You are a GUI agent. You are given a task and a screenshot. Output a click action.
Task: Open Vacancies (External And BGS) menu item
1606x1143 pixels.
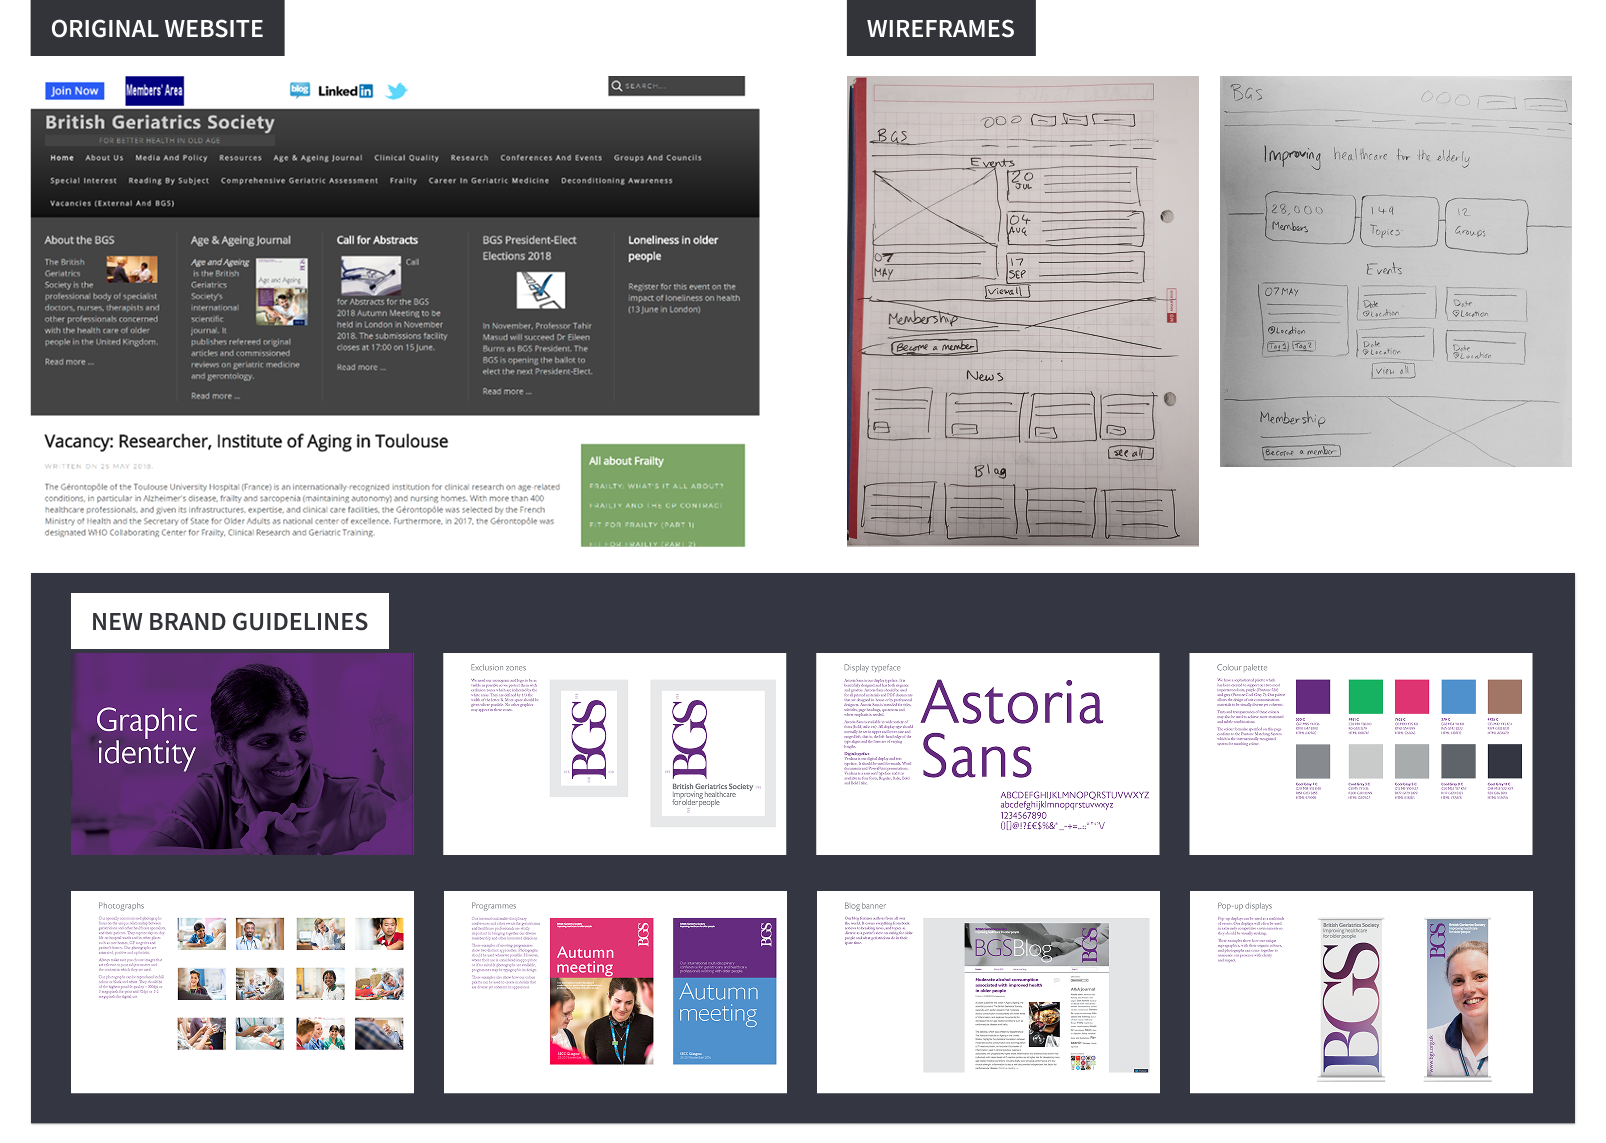pos(112,203)
